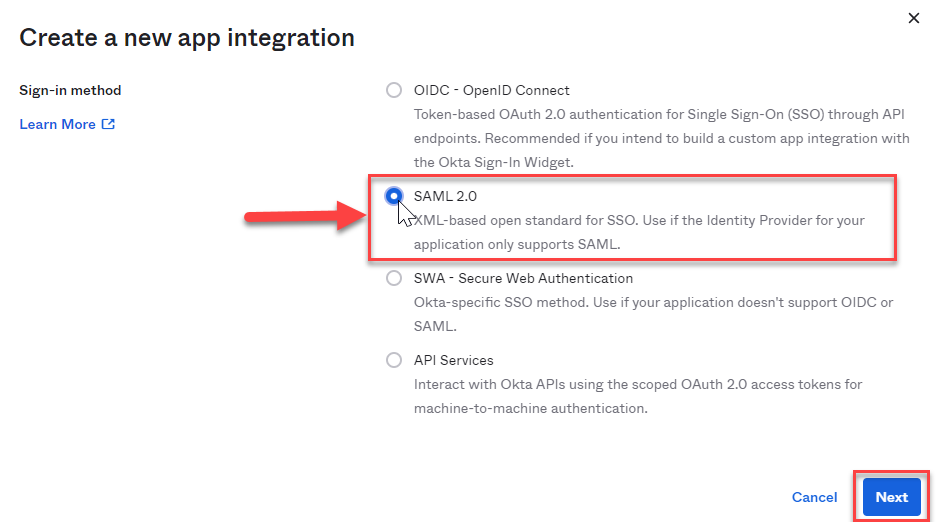Click the blue Next button
This screenshot has height=522, width=937.
click(x=891, y=497)
